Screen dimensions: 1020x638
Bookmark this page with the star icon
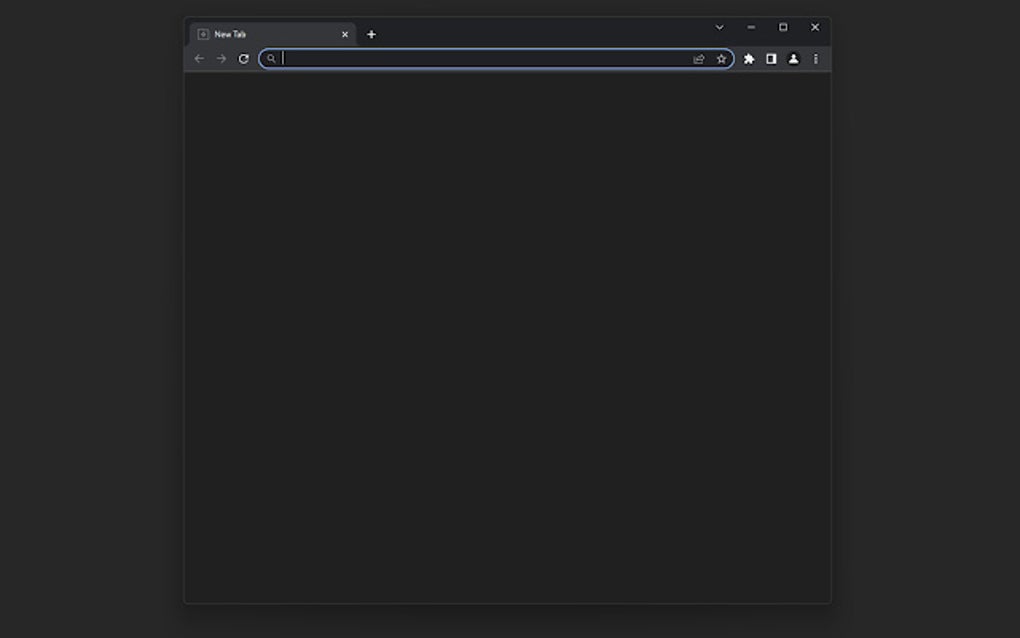coord(720,59)
